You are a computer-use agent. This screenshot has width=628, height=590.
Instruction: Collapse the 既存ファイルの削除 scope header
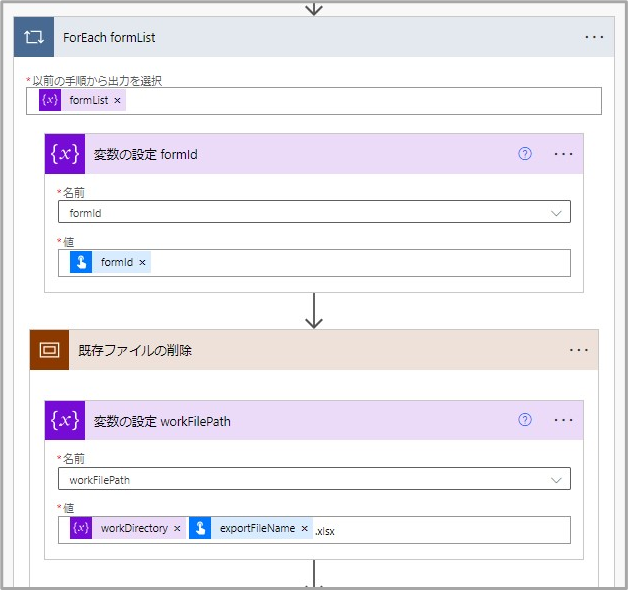pyautogui.click(x=300, y=350)
